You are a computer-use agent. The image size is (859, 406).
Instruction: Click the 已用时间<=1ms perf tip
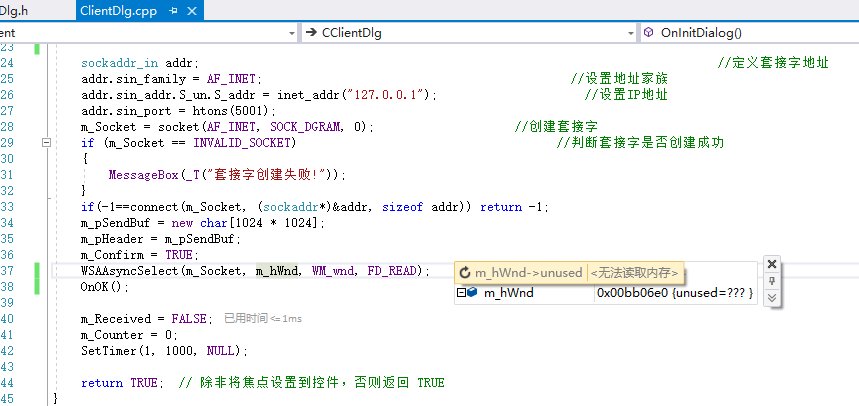263,318
